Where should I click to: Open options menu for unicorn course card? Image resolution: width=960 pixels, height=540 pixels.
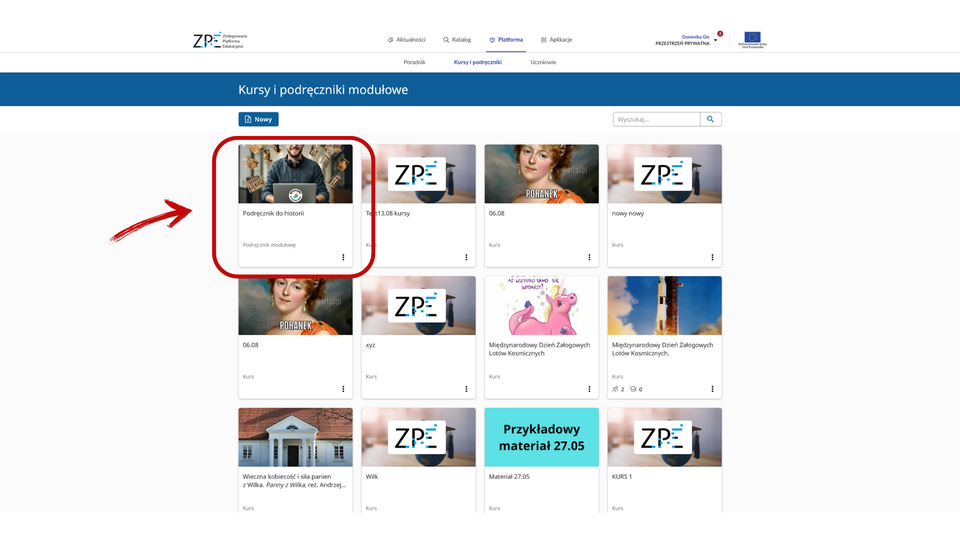tap(589, 389)
